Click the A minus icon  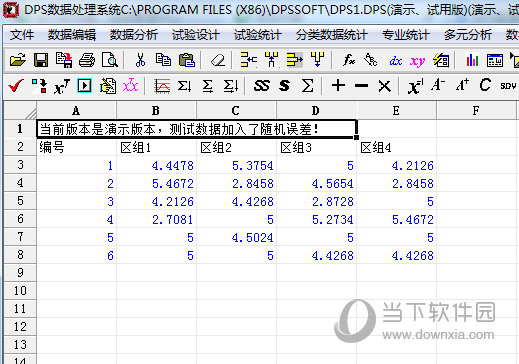(x=438, y=85)
